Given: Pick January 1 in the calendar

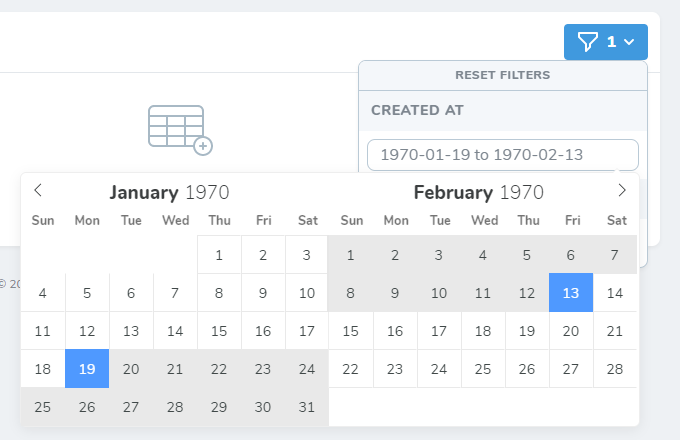Looking at the screenshot, I should (x=219, y=255).
